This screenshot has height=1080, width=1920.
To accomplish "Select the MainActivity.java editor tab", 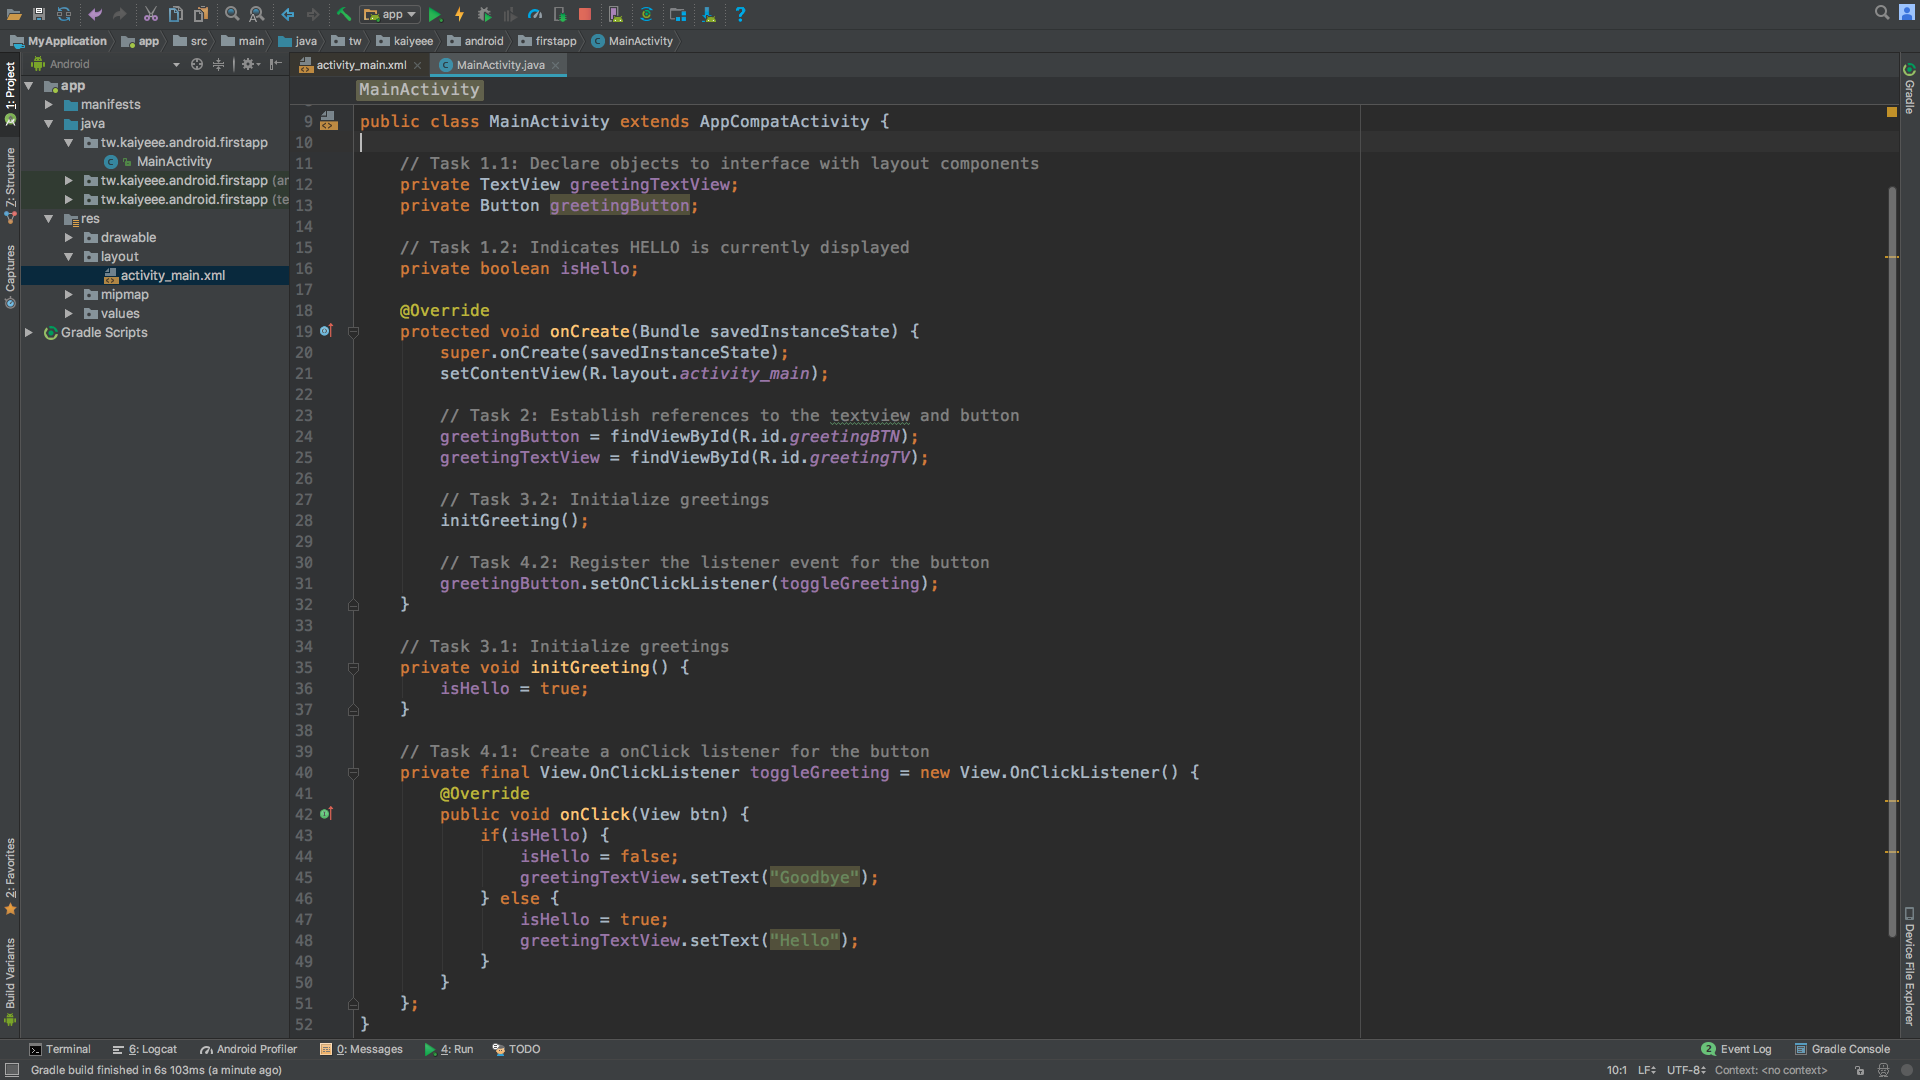I will click(500, 65).
